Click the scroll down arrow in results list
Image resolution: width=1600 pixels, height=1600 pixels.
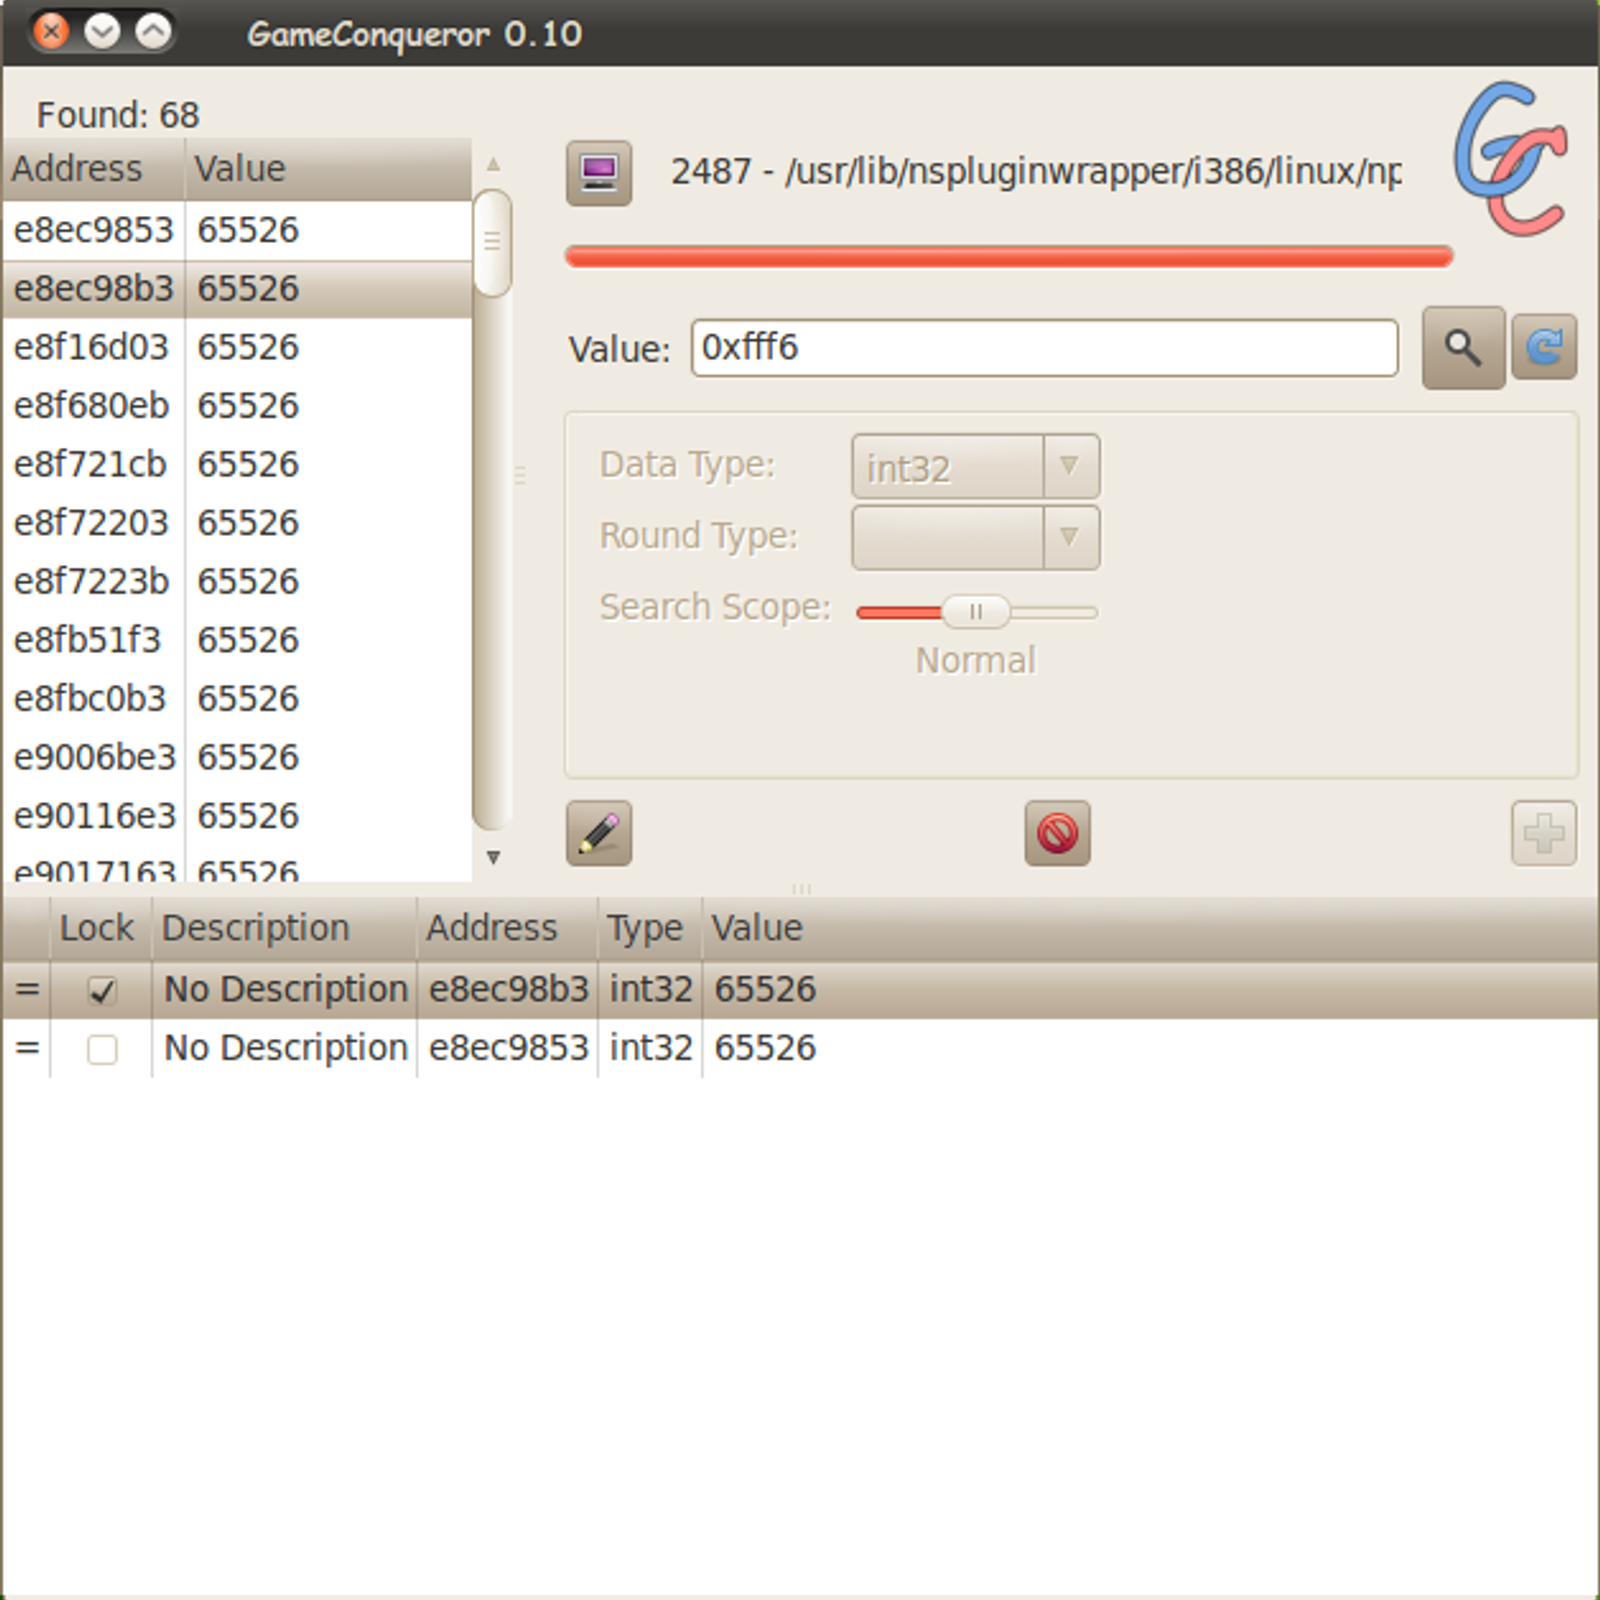pos(493,858)
